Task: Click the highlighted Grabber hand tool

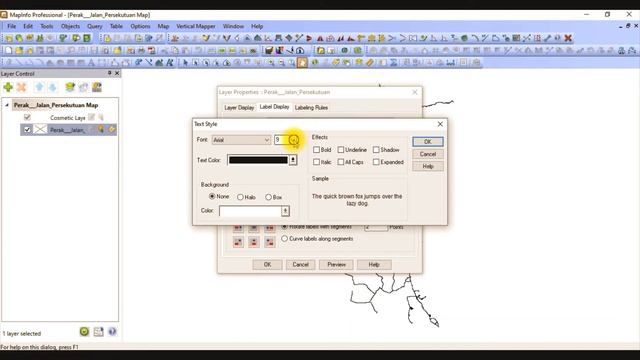Action: click(x=302, y=62)
